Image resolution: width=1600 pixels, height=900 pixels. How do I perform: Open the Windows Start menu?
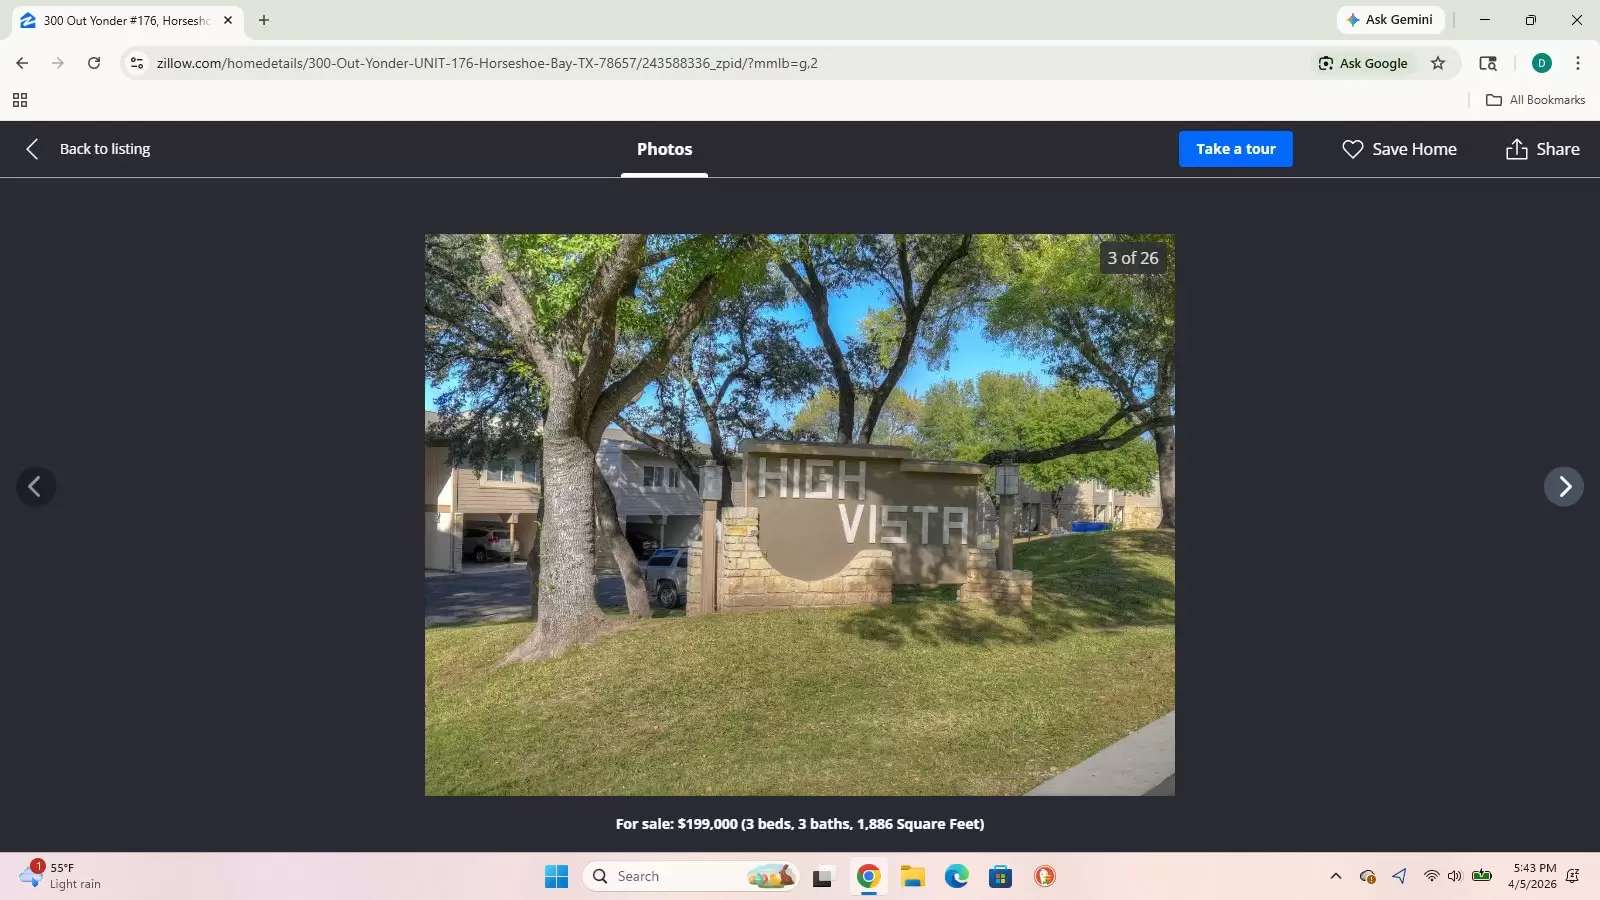pyautogui.click(x=556, y=877)
